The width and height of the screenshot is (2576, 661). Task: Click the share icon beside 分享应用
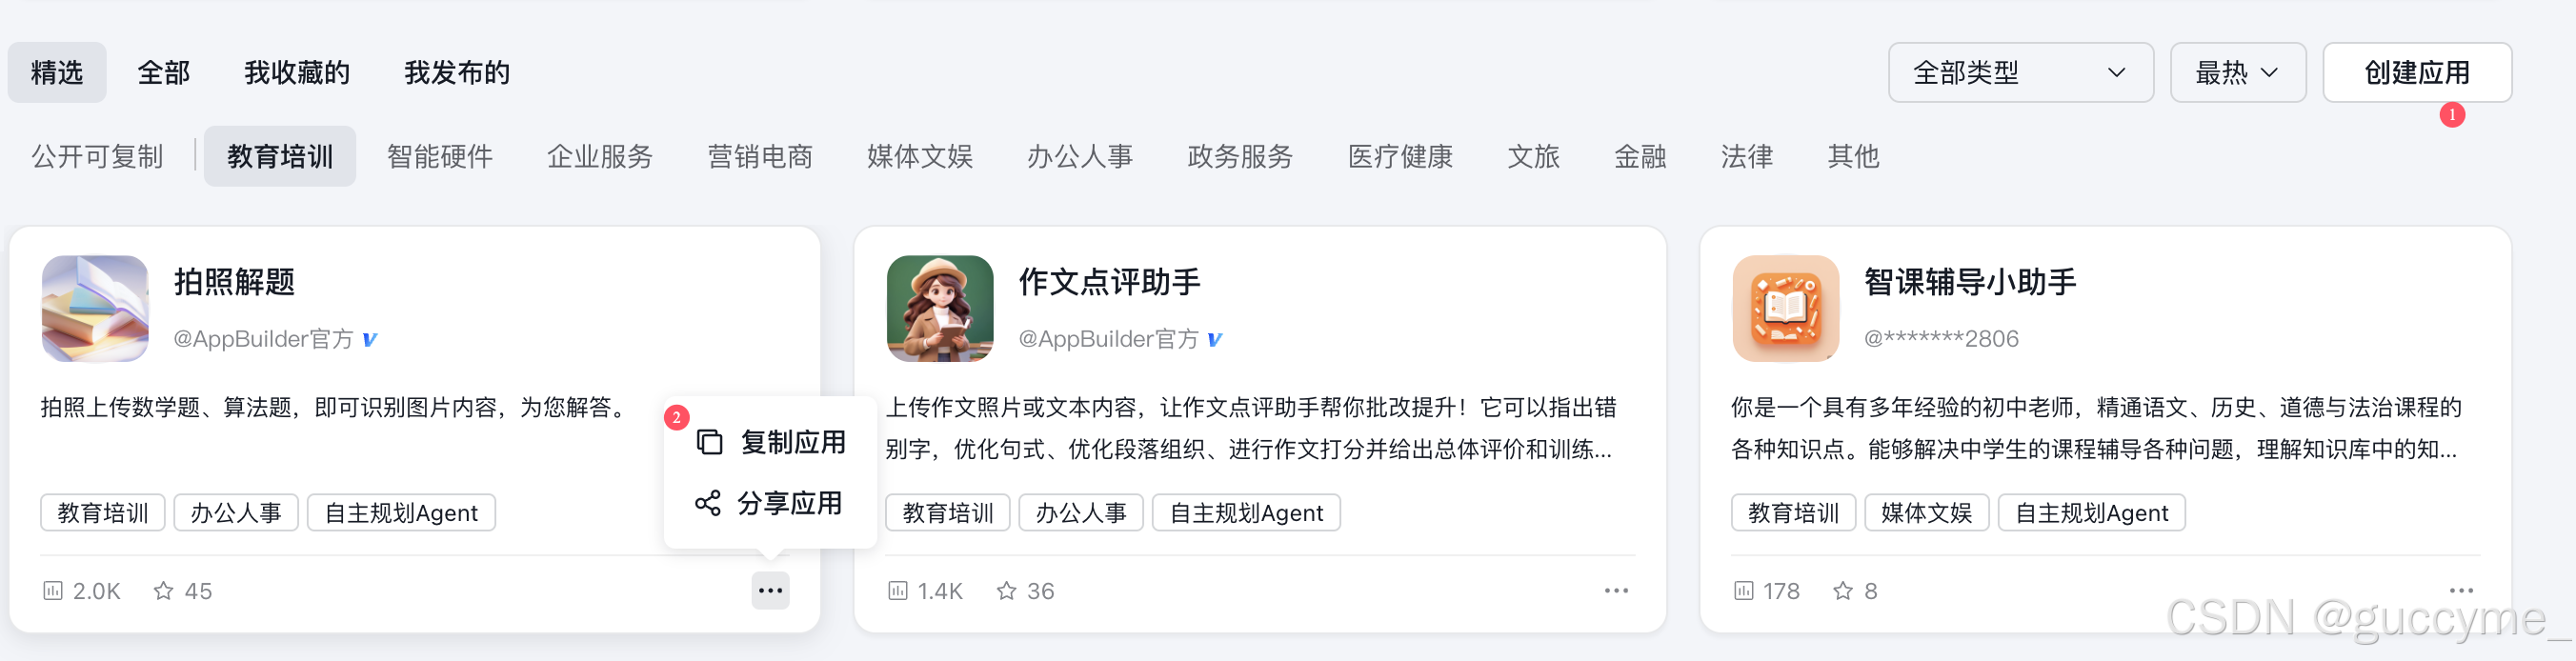pos(709,504)
